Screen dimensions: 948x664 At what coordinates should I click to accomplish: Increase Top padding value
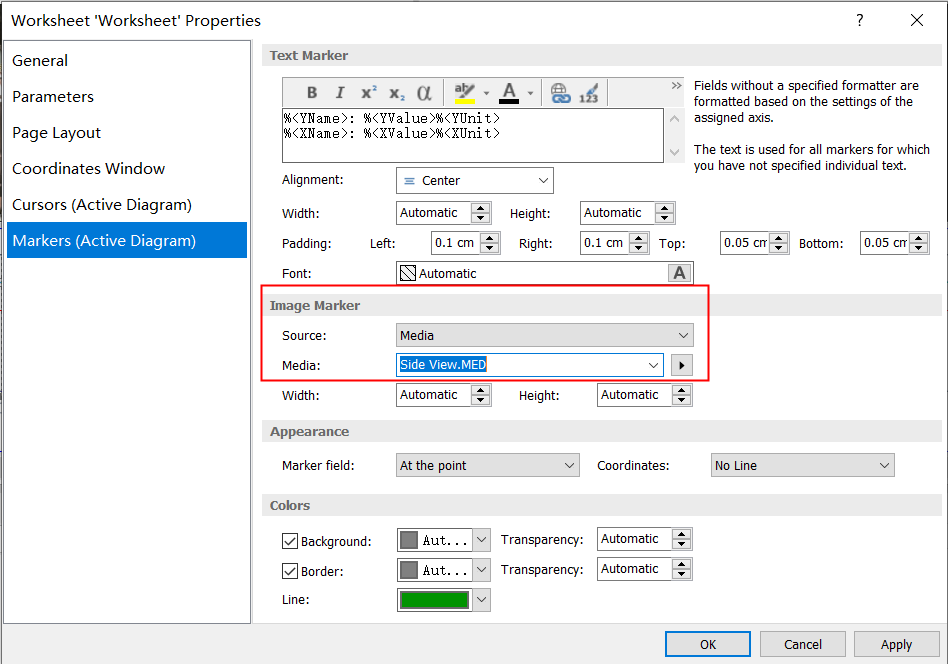click(779, 238)
